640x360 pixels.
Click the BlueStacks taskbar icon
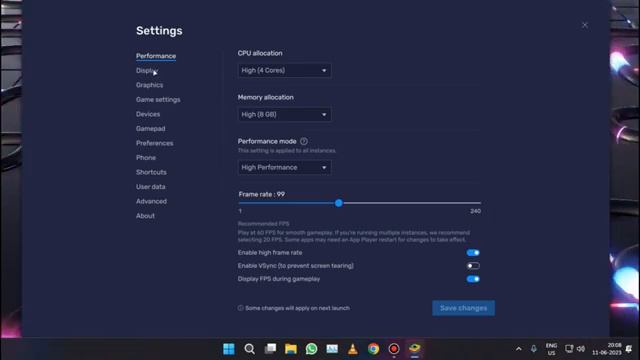pyautogui.click(x=414, y=349)
